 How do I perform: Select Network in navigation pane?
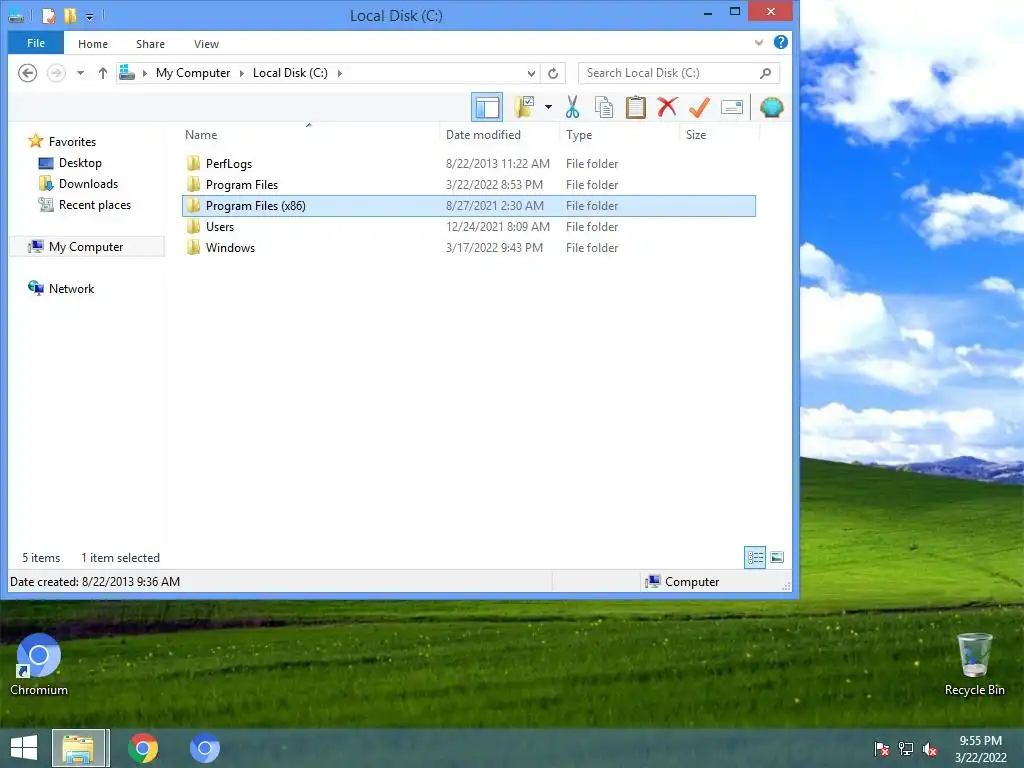point(71,289)
